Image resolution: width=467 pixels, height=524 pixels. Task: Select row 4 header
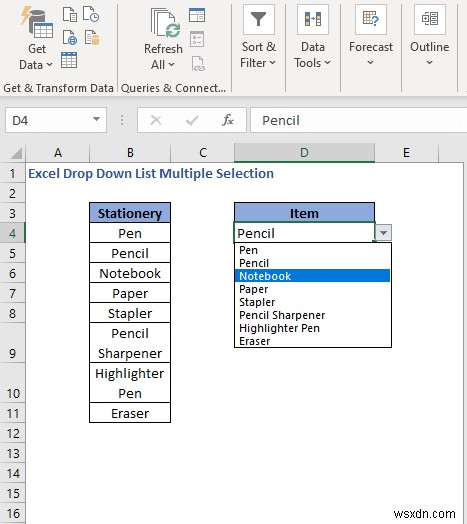click(12, 233)
